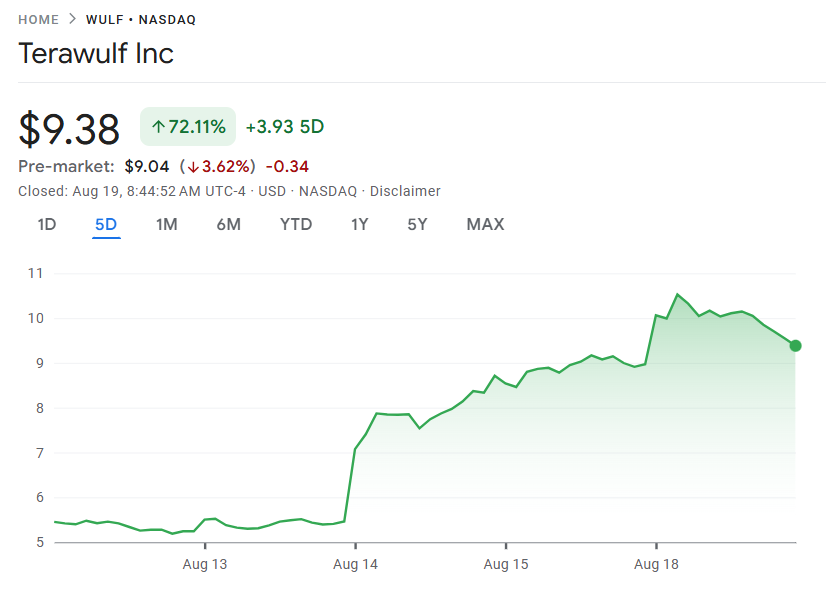This screenshot has width=826, height=597.
Task: Open the 5Y chart view
Action: (417, 224)
